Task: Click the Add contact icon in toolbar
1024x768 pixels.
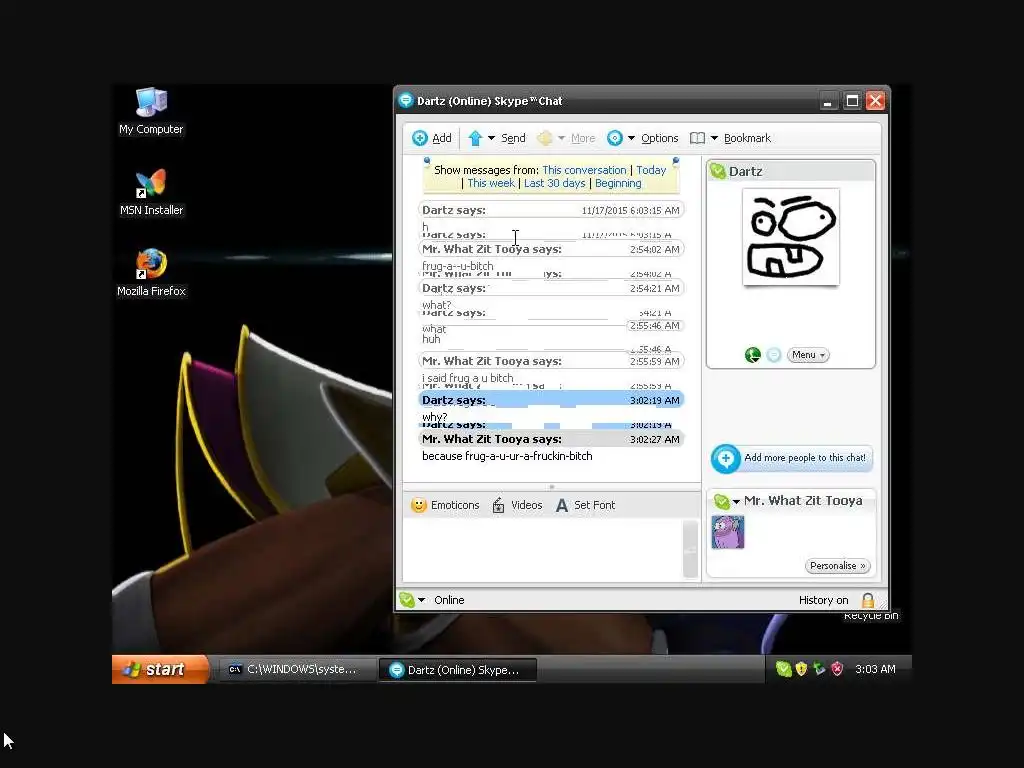Action: 419,138
